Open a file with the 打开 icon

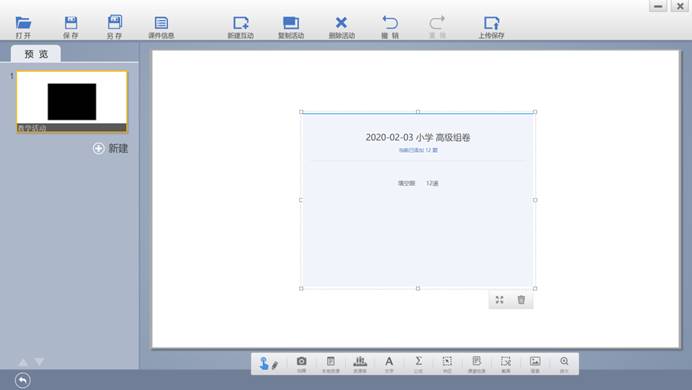[x=23, y=27]
